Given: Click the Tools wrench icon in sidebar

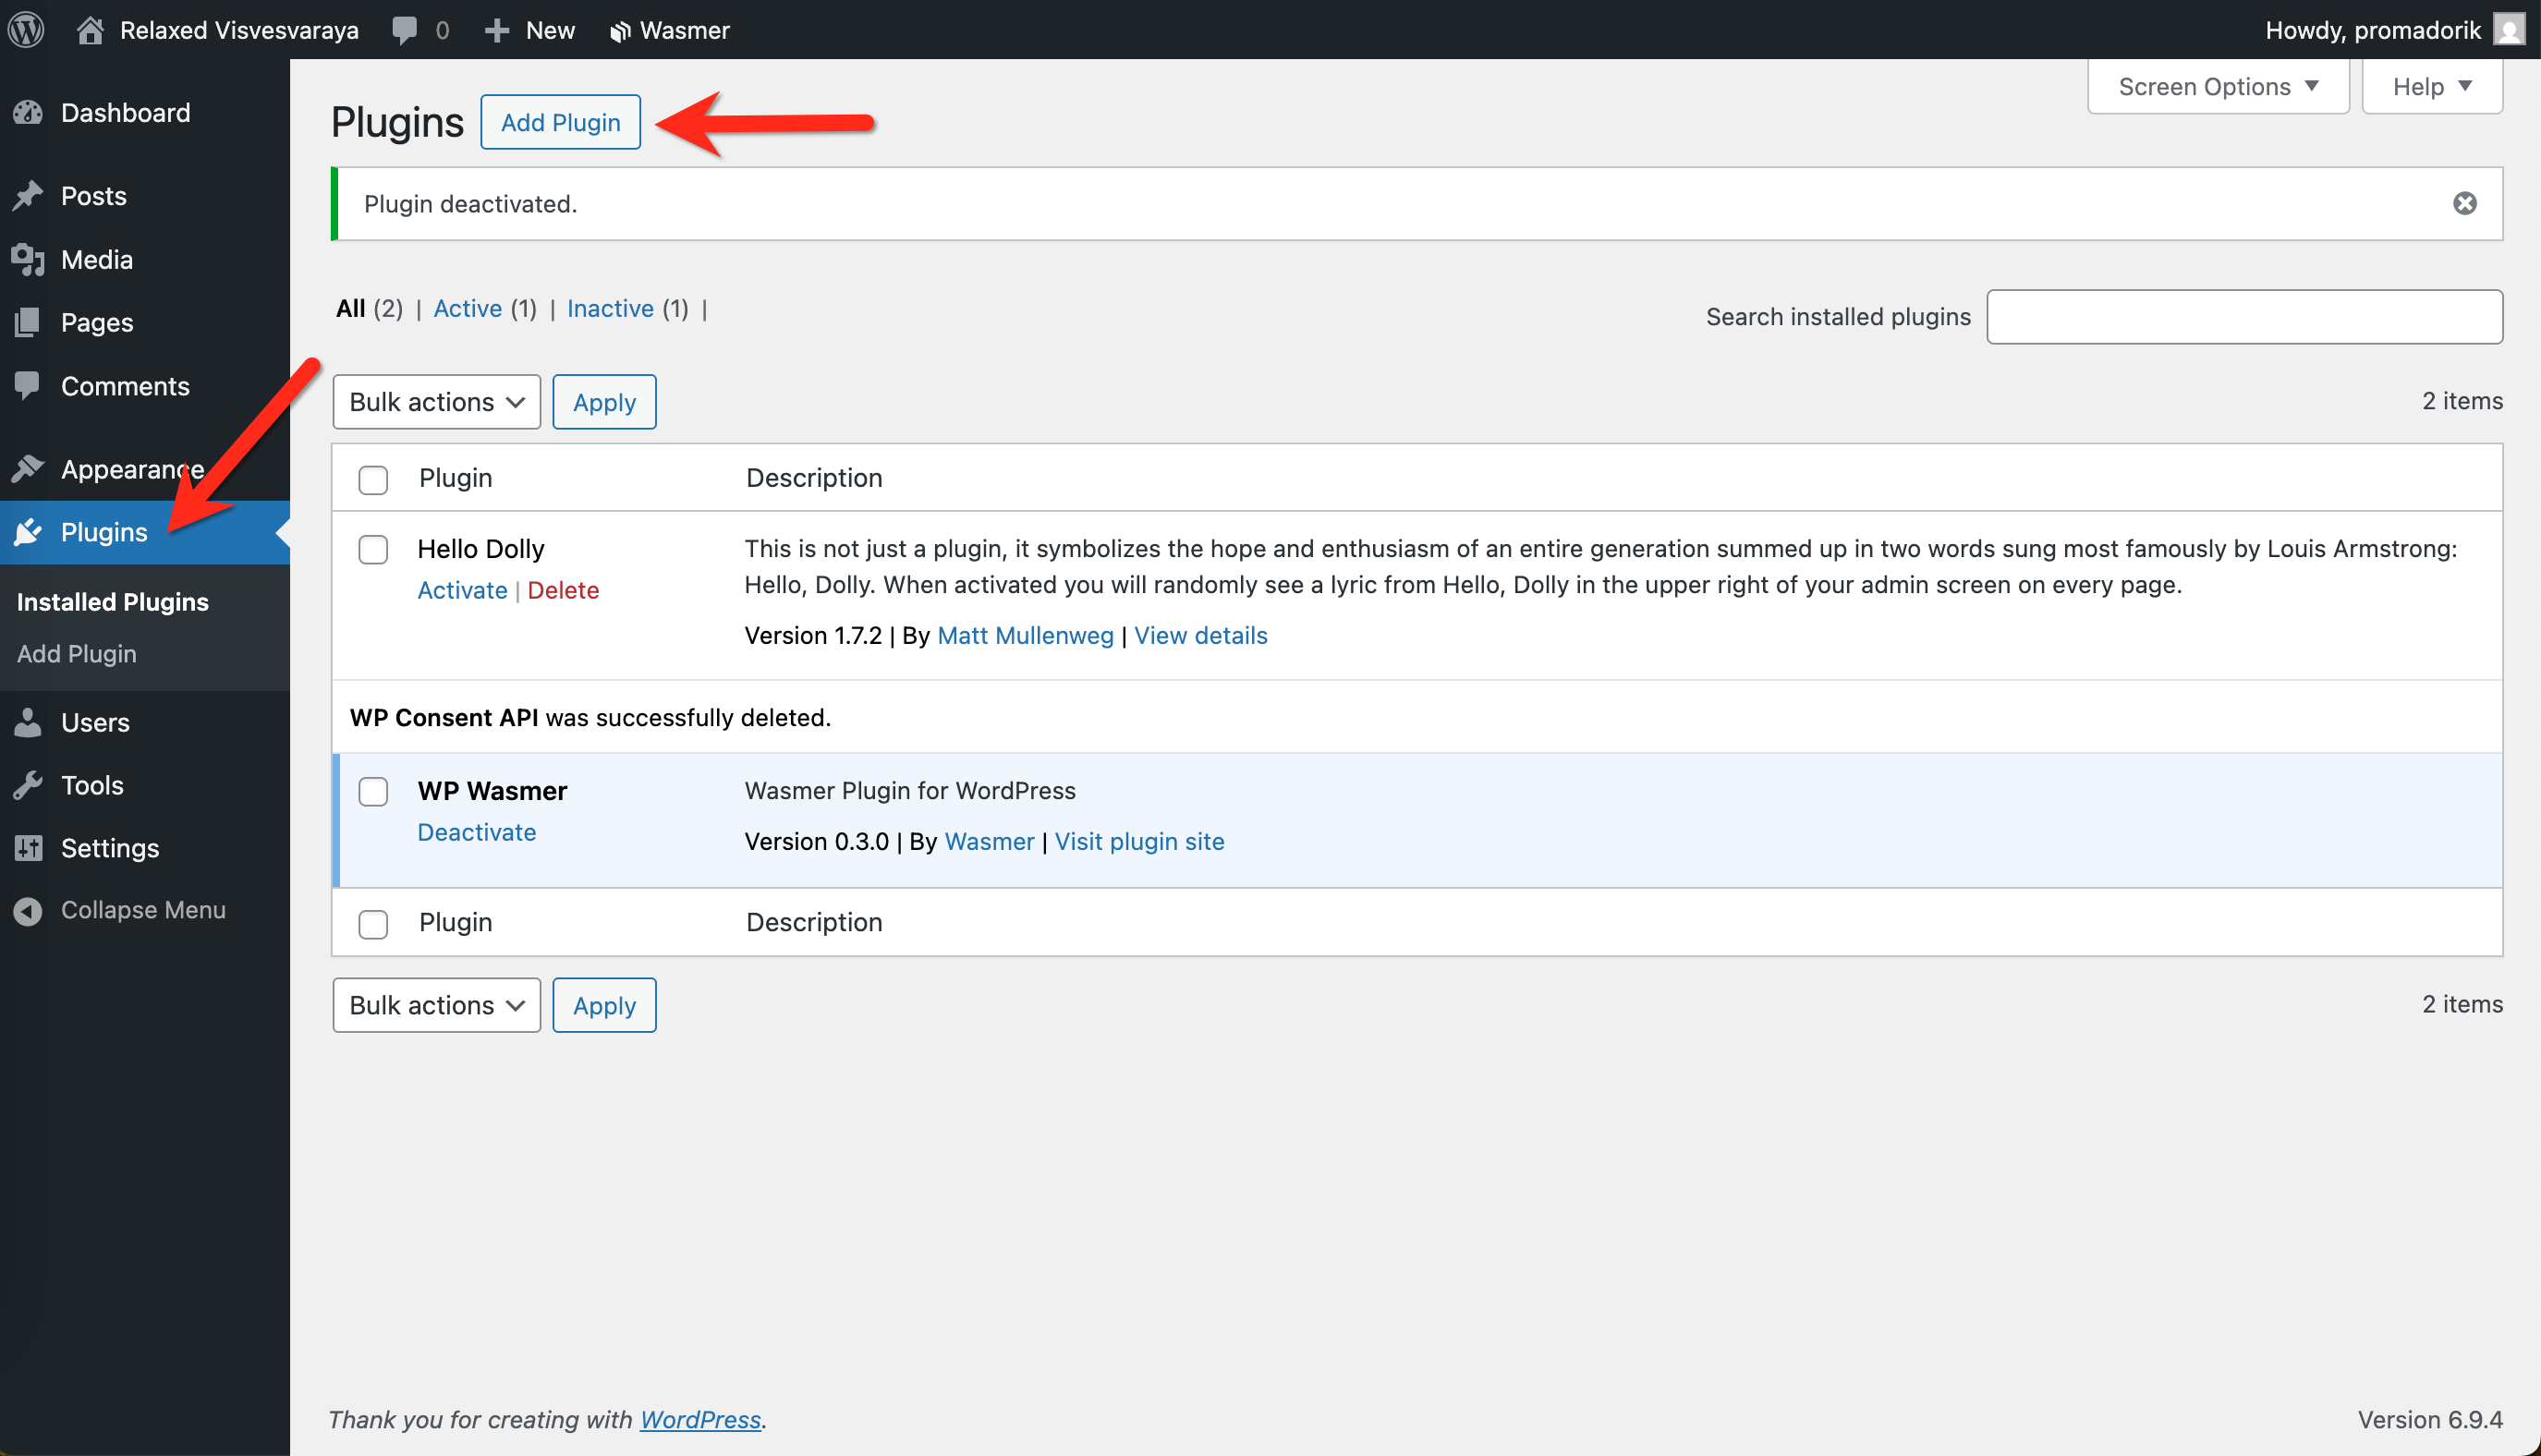Looking at the screenshot, I should (x=28, y=785).
